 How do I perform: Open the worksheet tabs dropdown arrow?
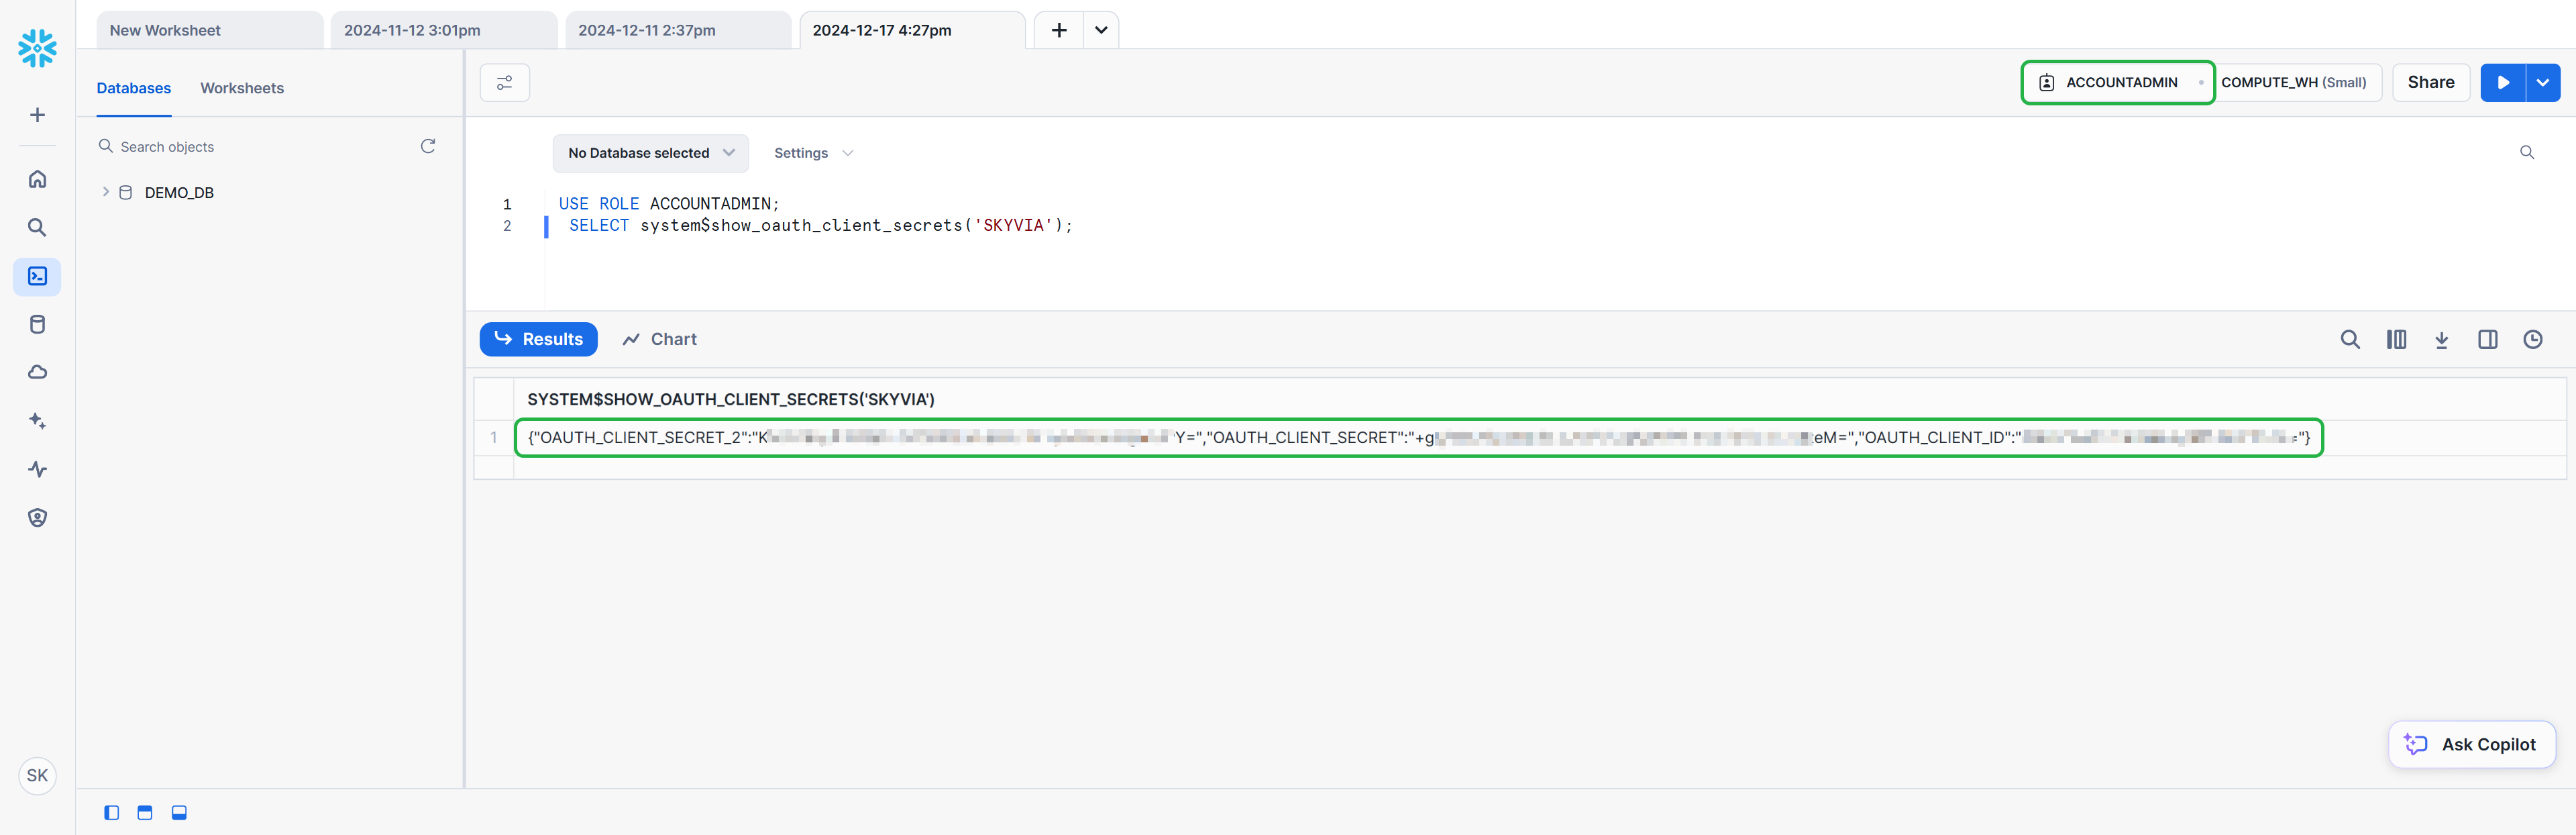pyautogui.click(x=1101, y=30)
